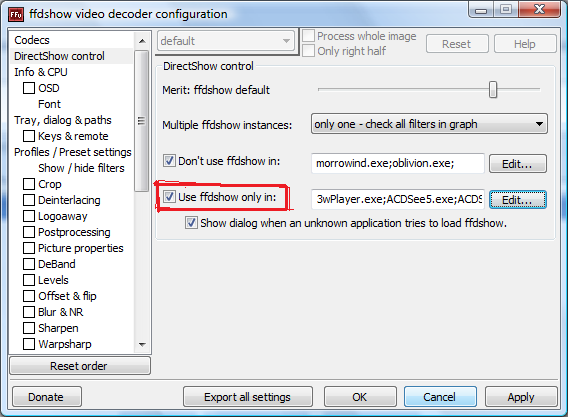Check the Picture properties box

(29, 248)
